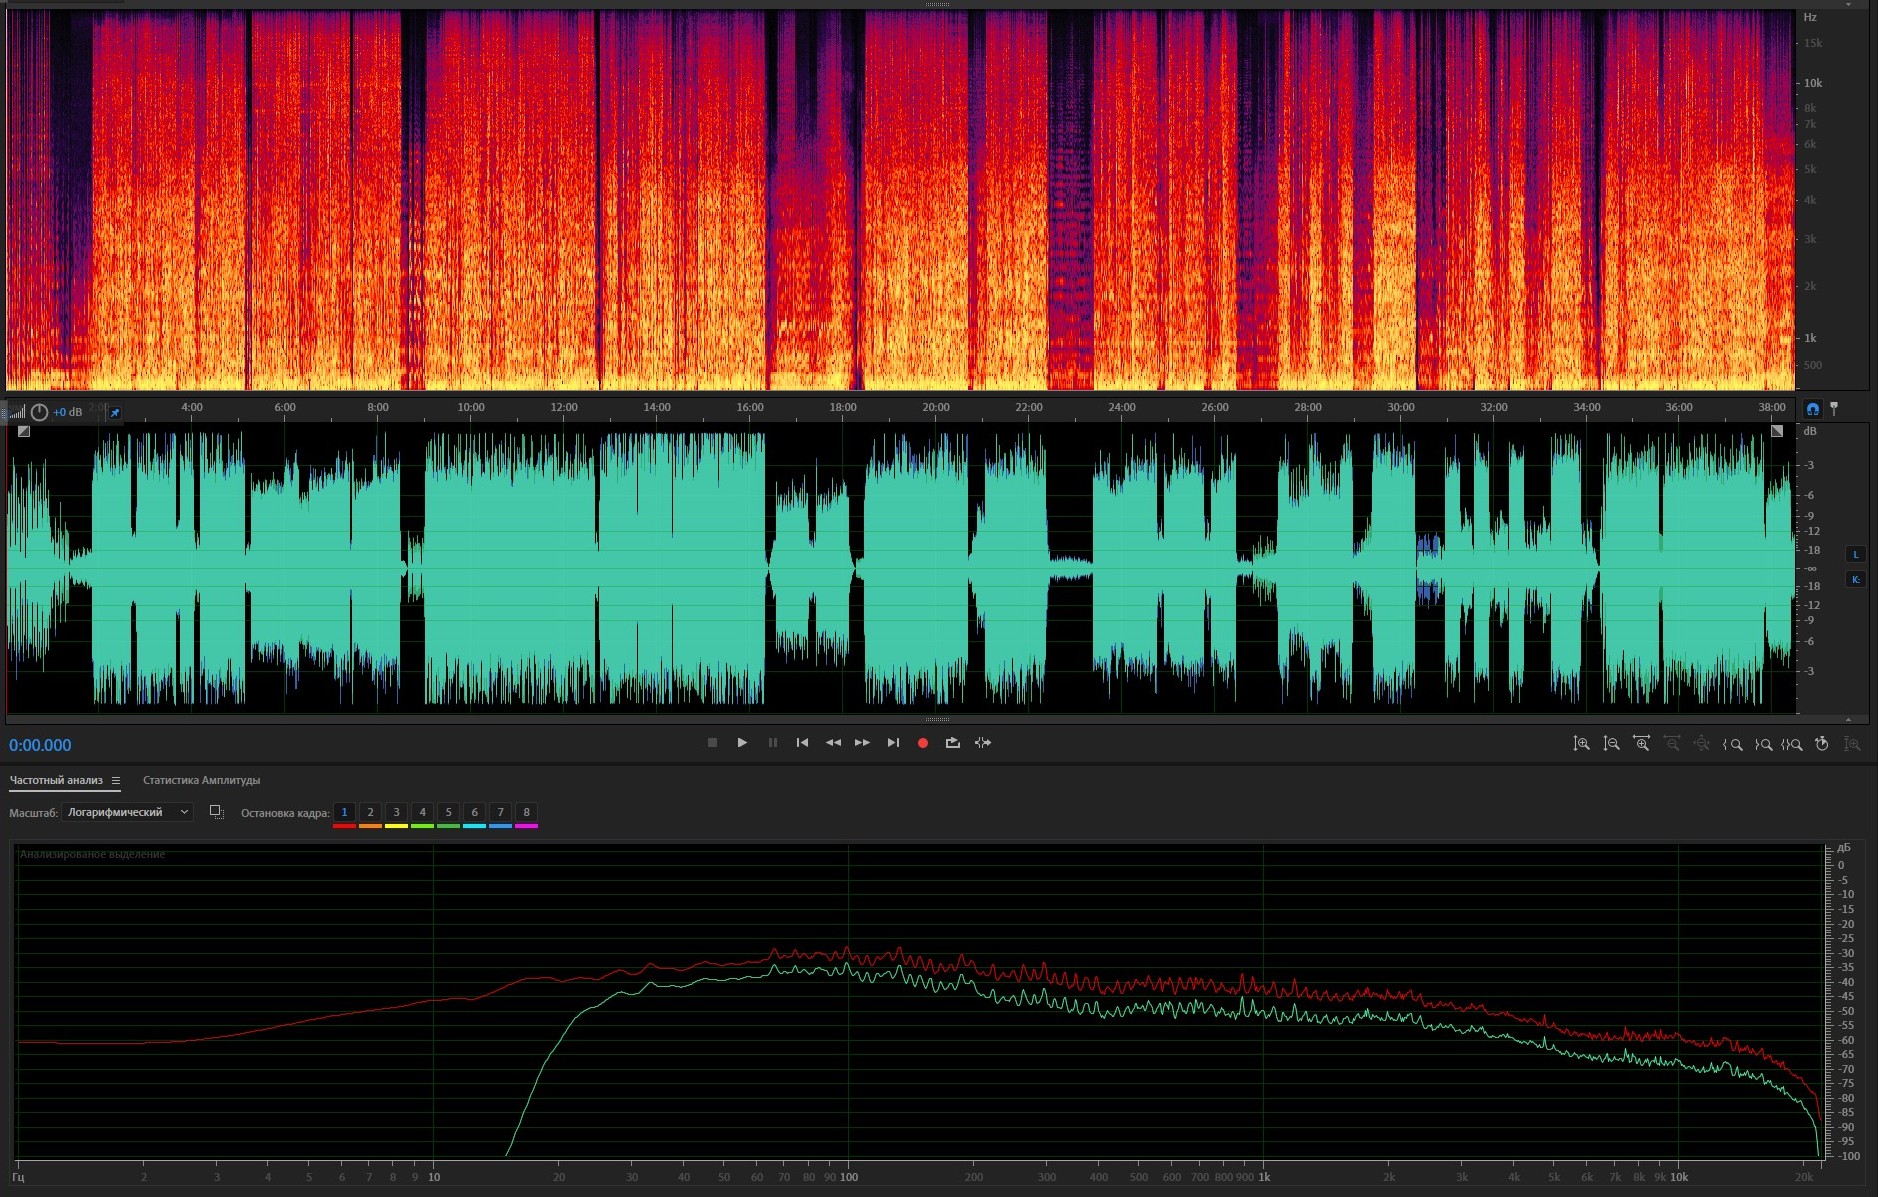Zoom to selection out-point icon
This screenshot has height=1197, width=1878.
(x=1763, y=744)
